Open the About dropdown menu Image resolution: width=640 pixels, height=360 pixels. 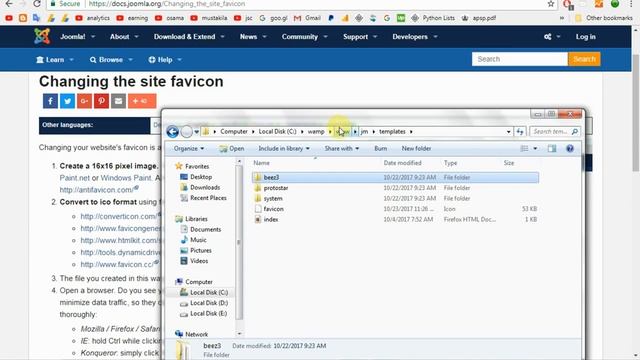[124, 37]
